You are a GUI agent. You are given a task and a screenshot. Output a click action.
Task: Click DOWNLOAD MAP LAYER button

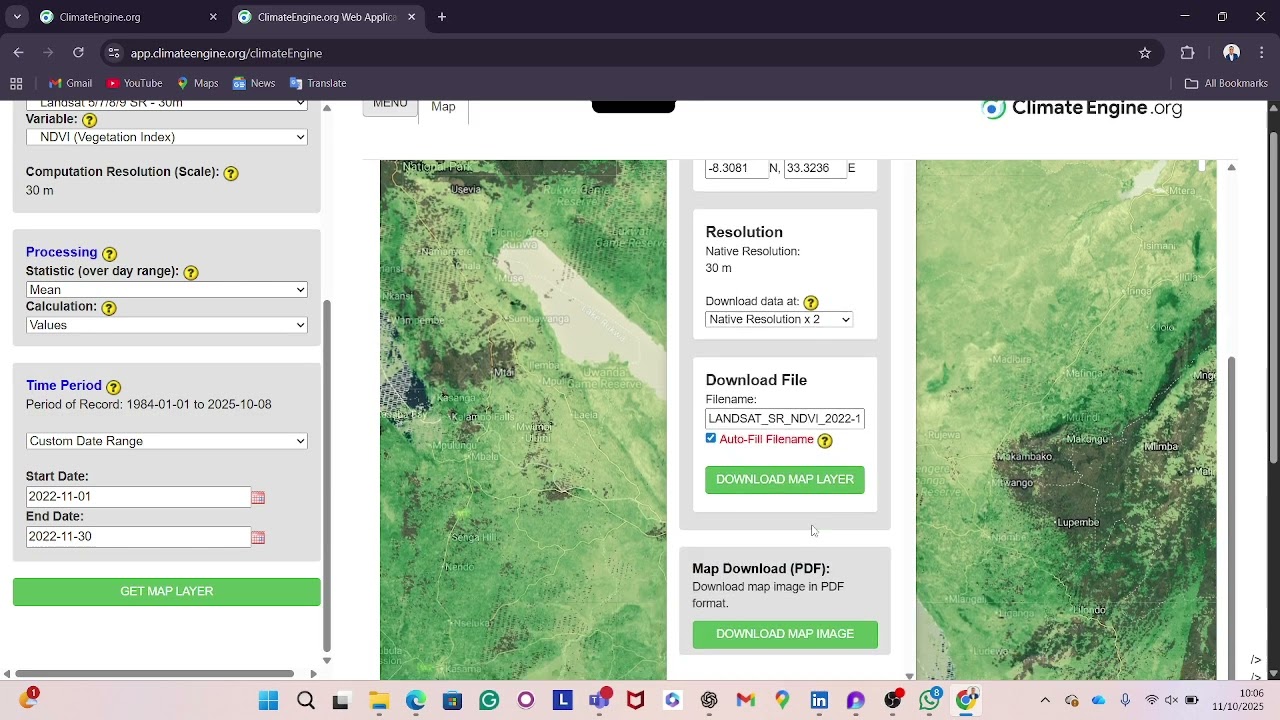coord(785,480)
